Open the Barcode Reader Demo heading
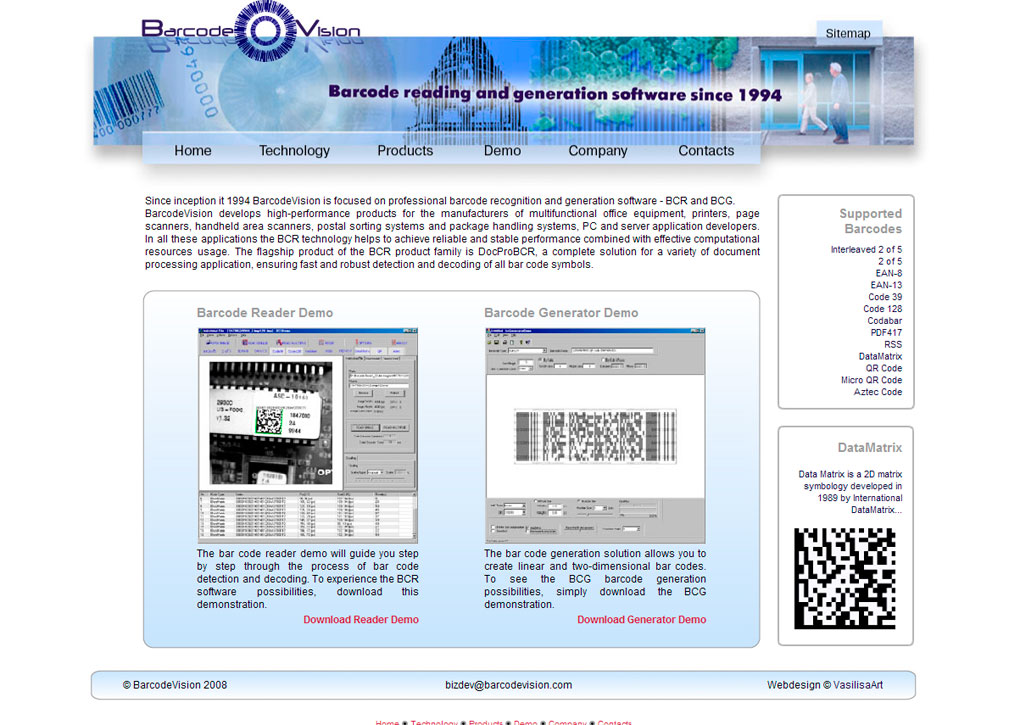 [264, 313]
